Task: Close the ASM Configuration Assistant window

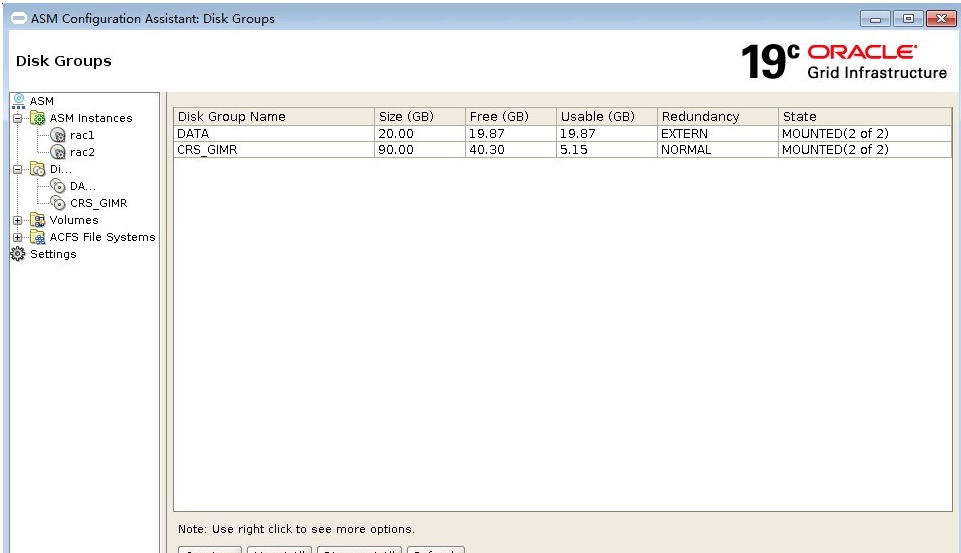Action: point(941,19)
